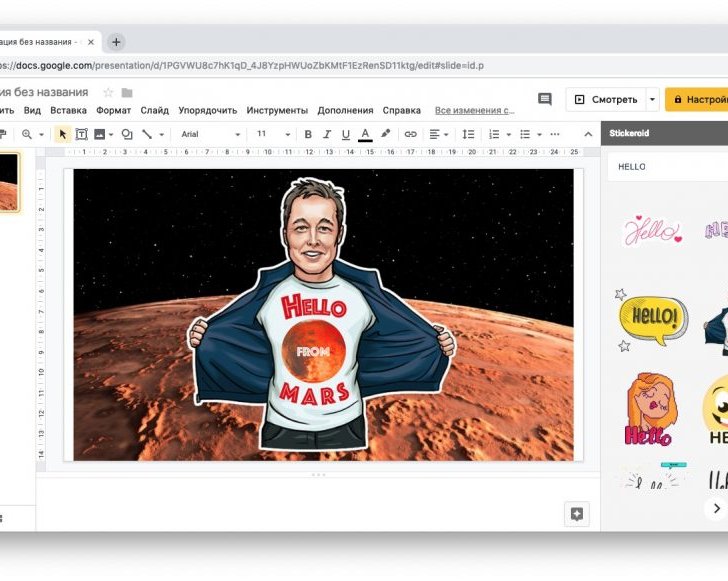Insert an image from toolbar
Screen dimensions: 728x581
tap(99, 134)
